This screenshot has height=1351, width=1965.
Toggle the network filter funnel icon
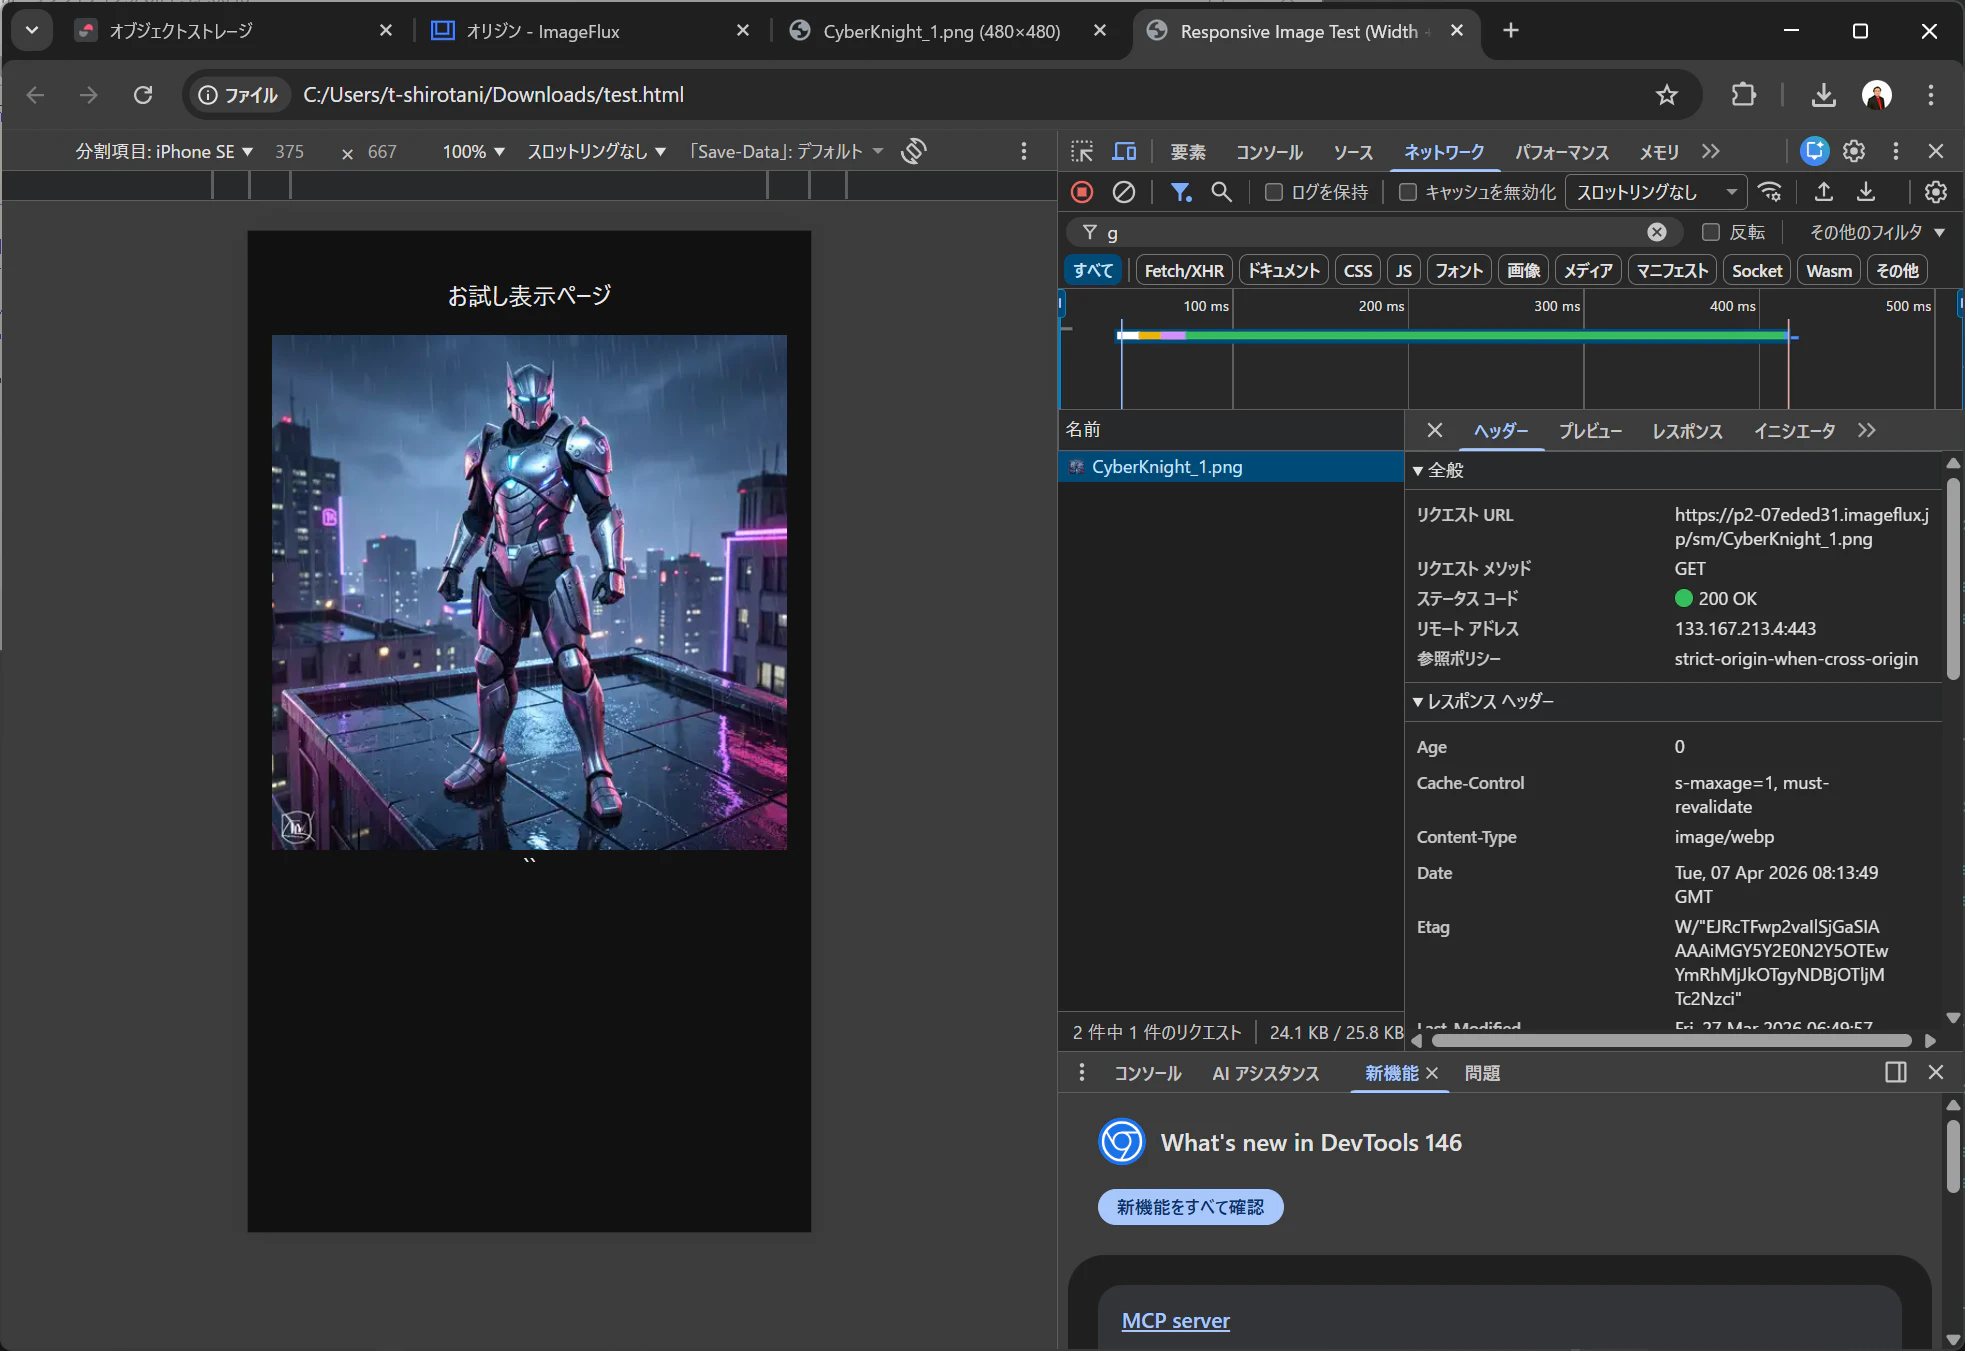click(x=1181, y=192)
